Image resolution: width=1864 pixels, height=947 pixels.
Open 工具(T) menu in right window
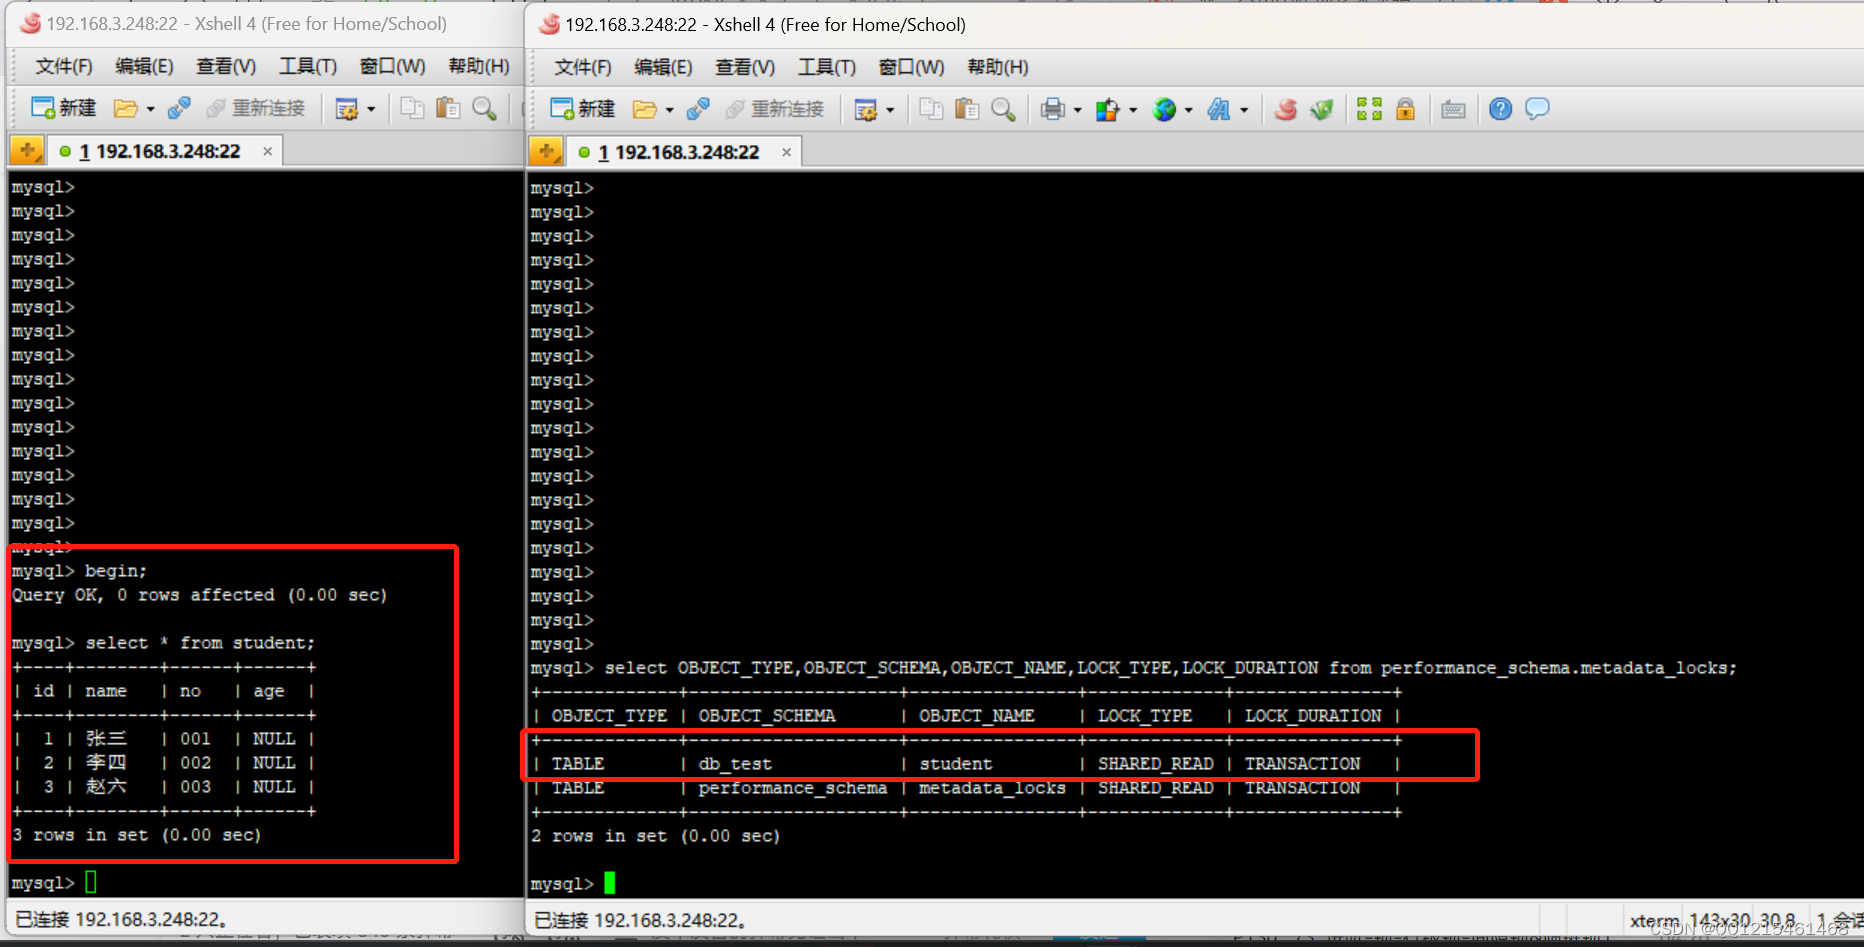(827, 67)
